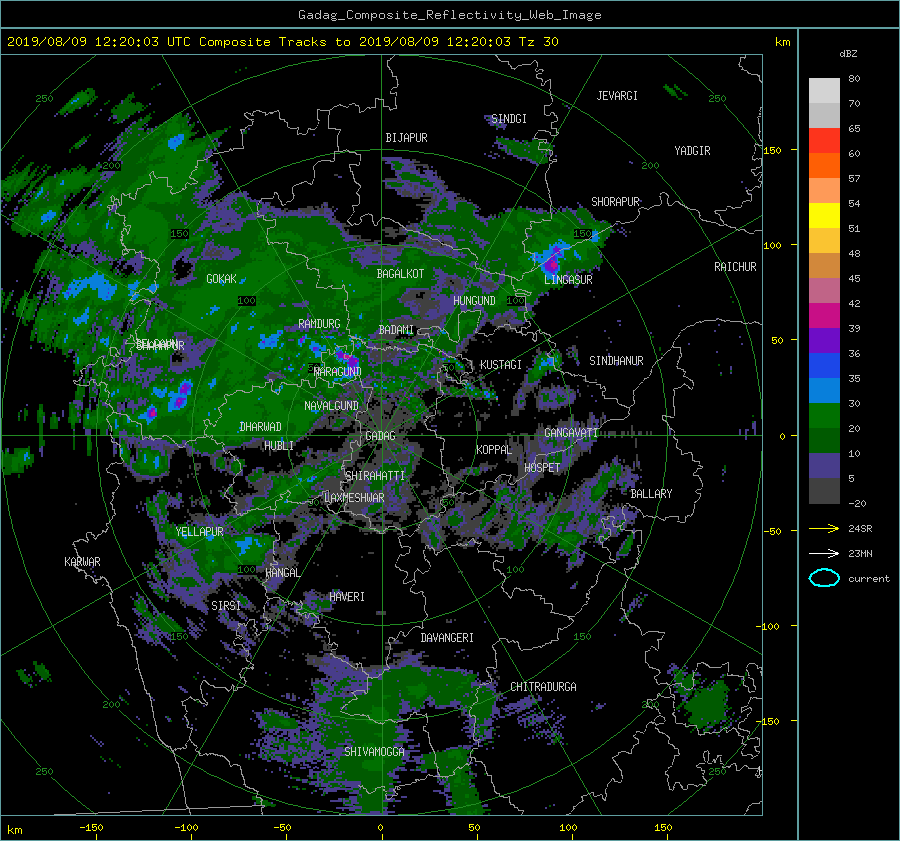900x841 pixels.
Task: Click the UTC Composite Tracks timestamp line
Action: pos(282,42)
